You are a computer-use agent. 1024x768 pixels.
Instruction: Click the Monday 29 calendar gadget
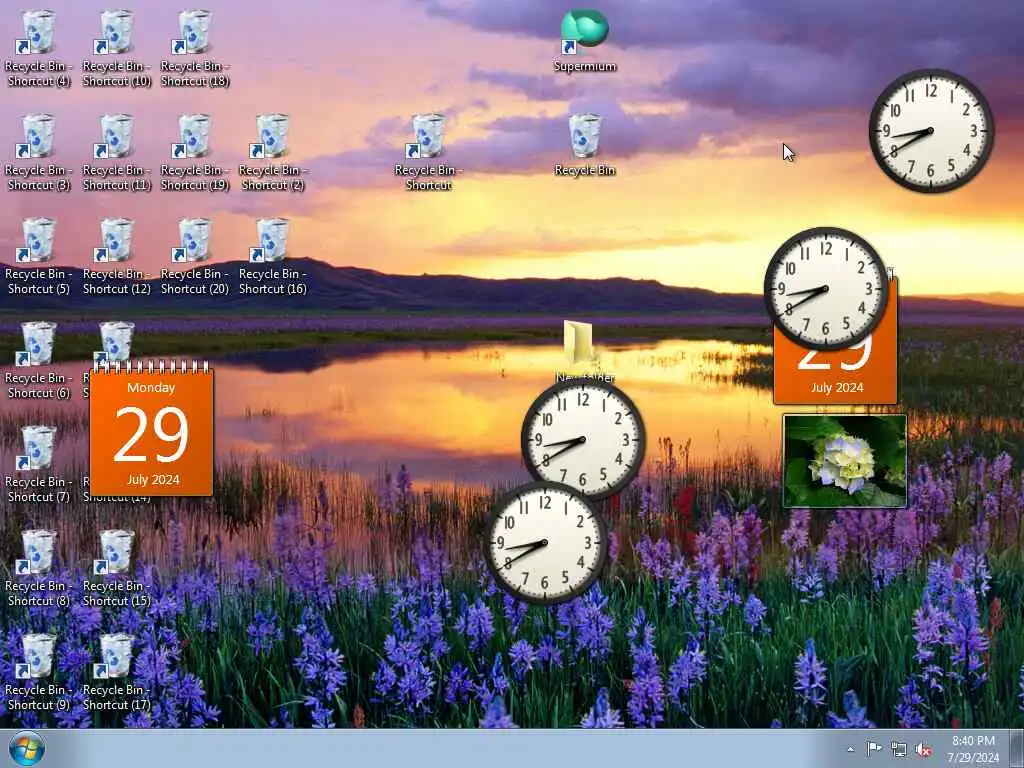coord(152,428)
